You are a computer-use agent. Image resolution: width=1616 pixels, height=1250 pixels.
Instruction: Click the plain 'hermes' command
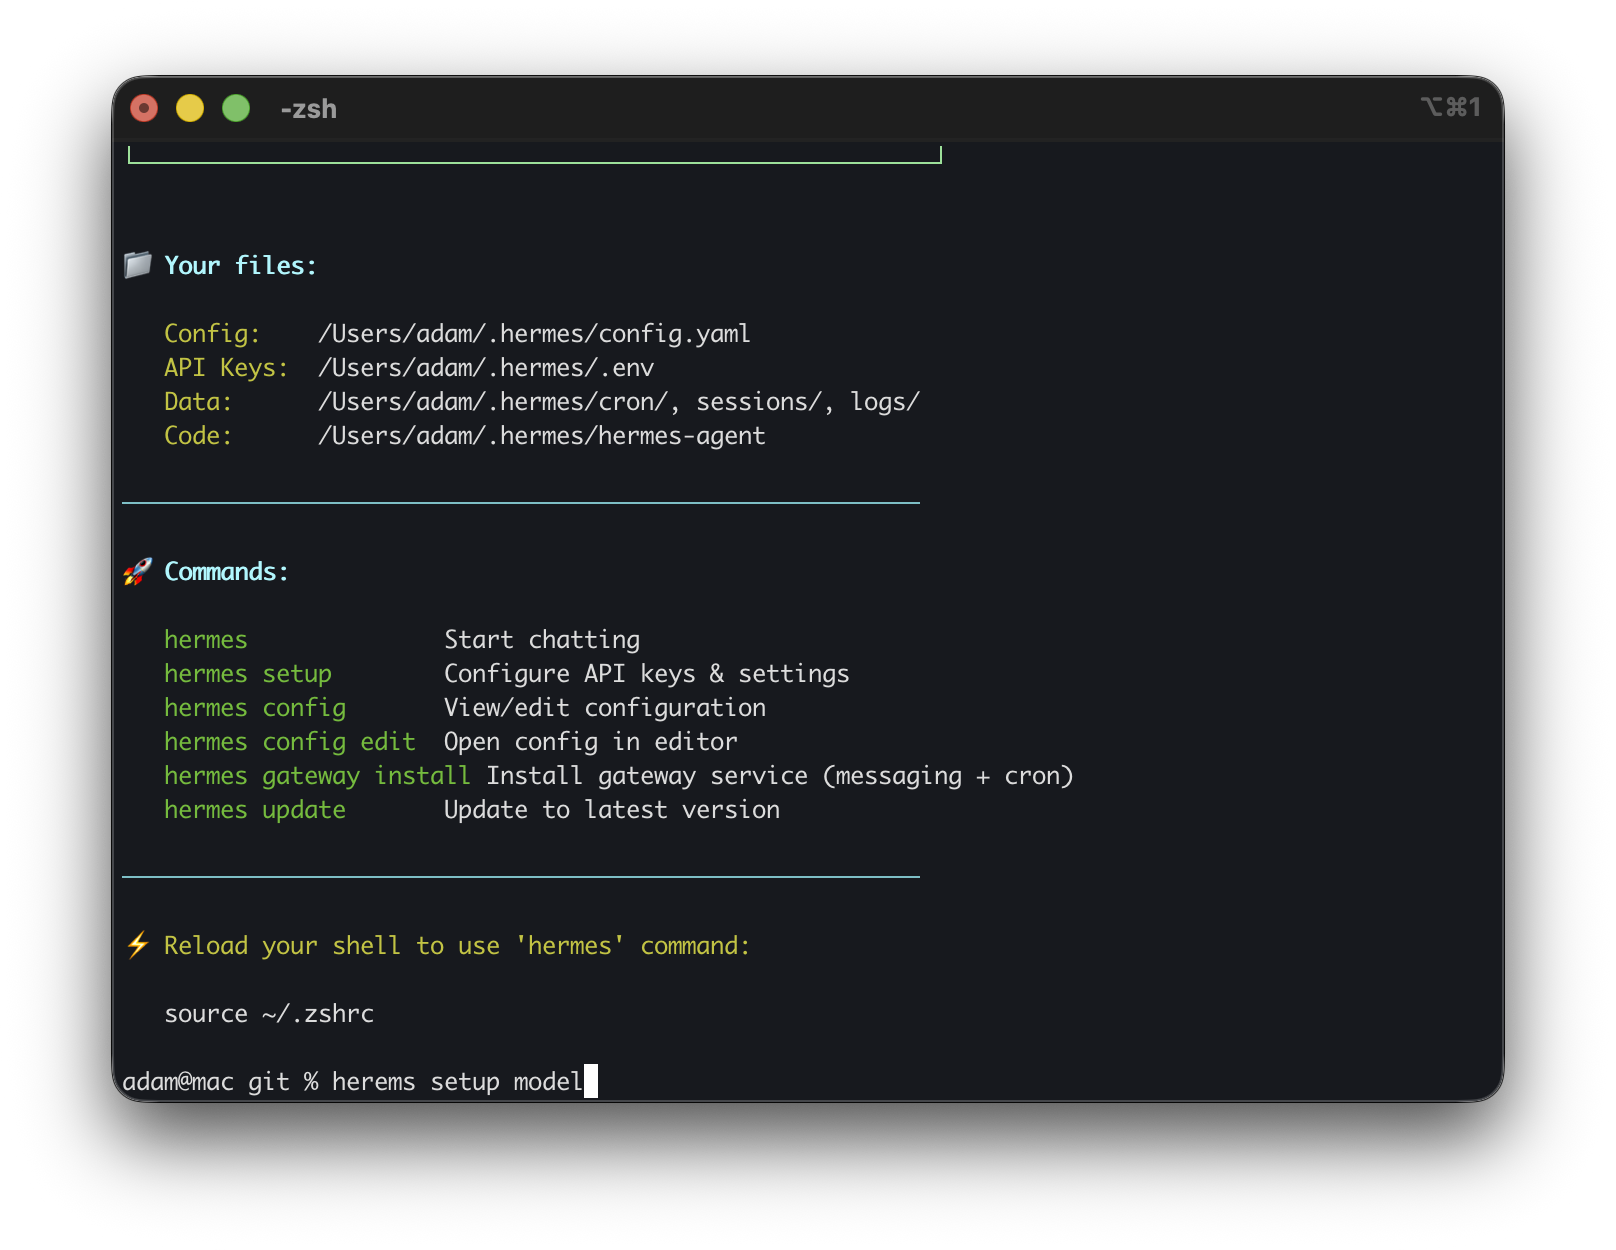point(206,640)
